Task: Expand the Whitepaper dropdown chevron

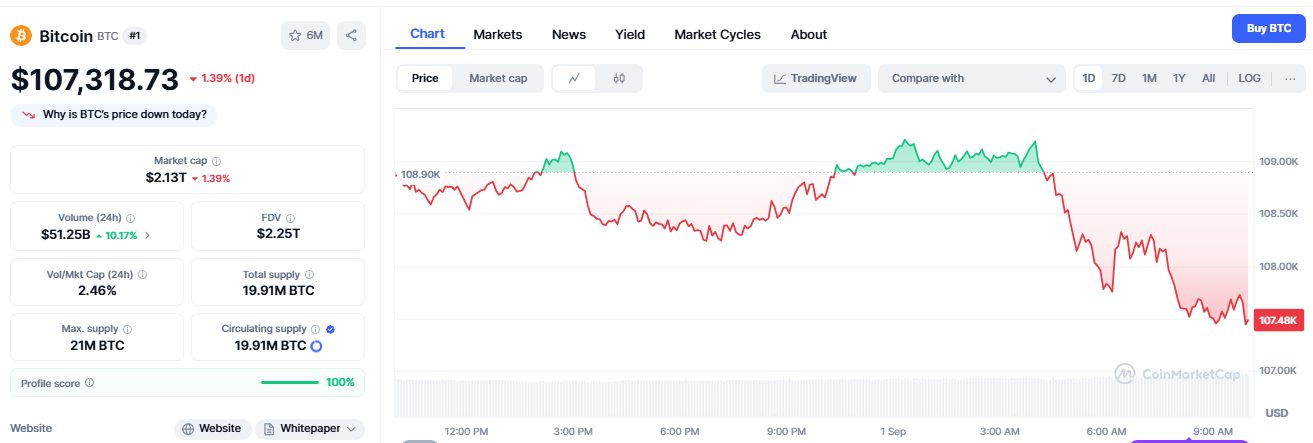Action: pos(351,429)
